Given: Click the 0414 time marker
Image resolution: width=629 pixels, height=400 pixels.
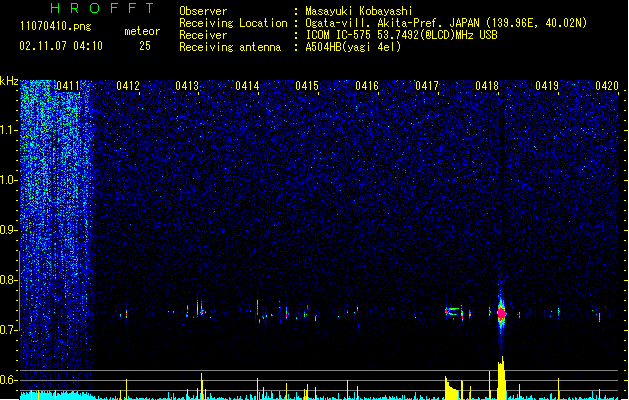Looking at the screenshot, I should click(x=247, y=86).
